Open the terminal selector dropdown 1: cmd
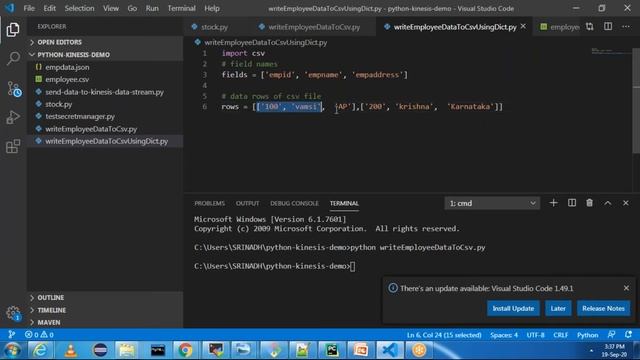The width and height of the screenshot is (640, 360). point(492,203)
